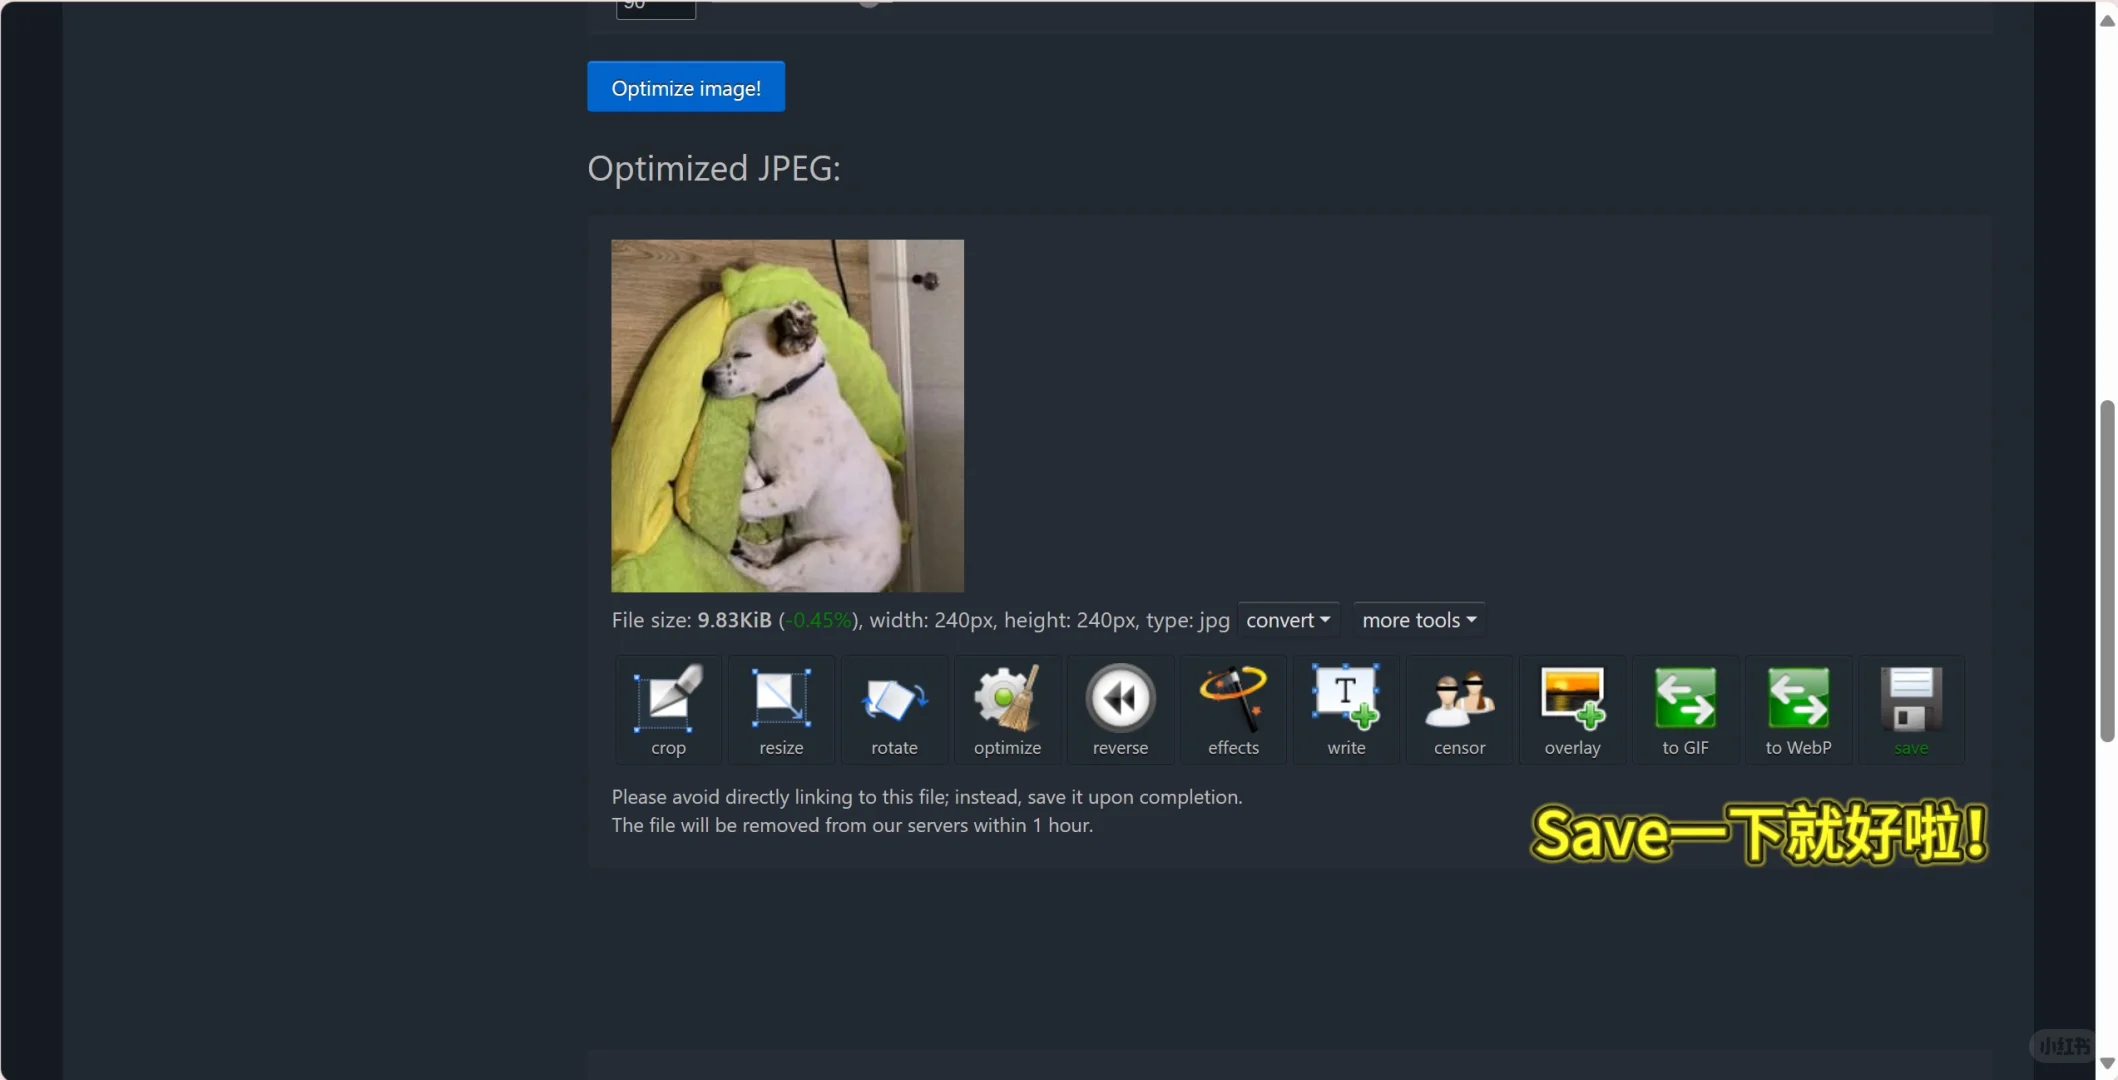Click the scrollbar down arrow
The width and height of the screenshot is (2118, 1080).
pos(2107,1063)
